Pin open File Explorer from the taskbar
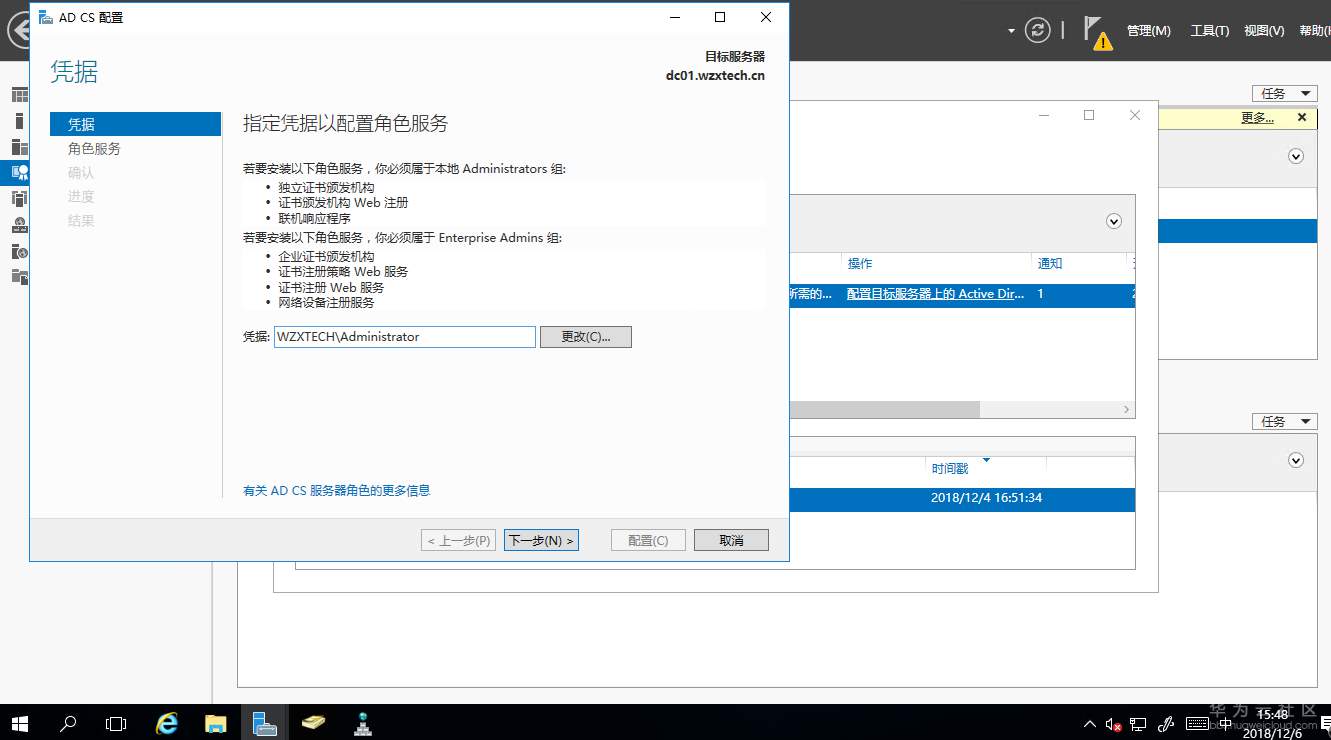 [x=215, y=722]
